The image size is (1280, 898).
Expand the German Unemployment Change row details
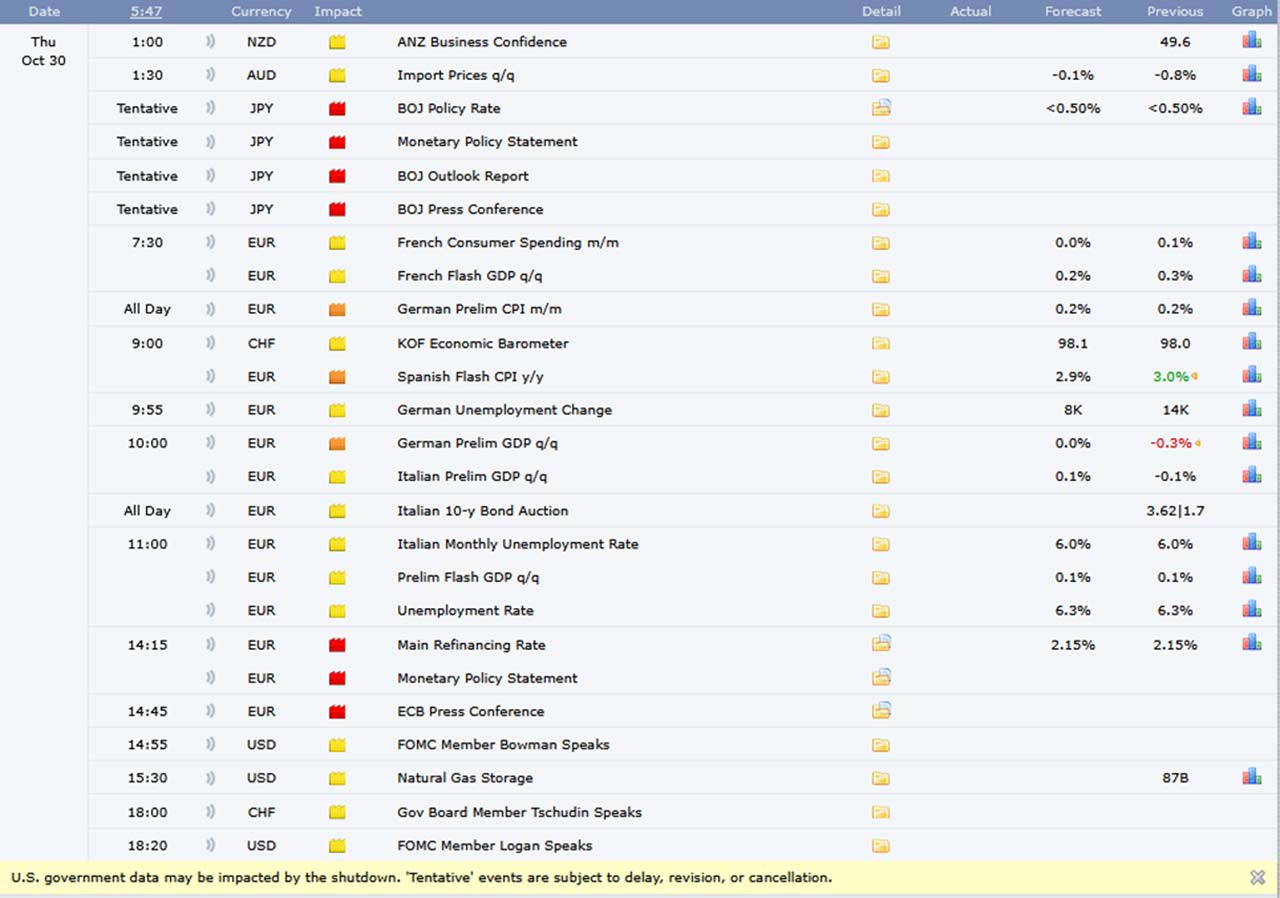(880, 410)
